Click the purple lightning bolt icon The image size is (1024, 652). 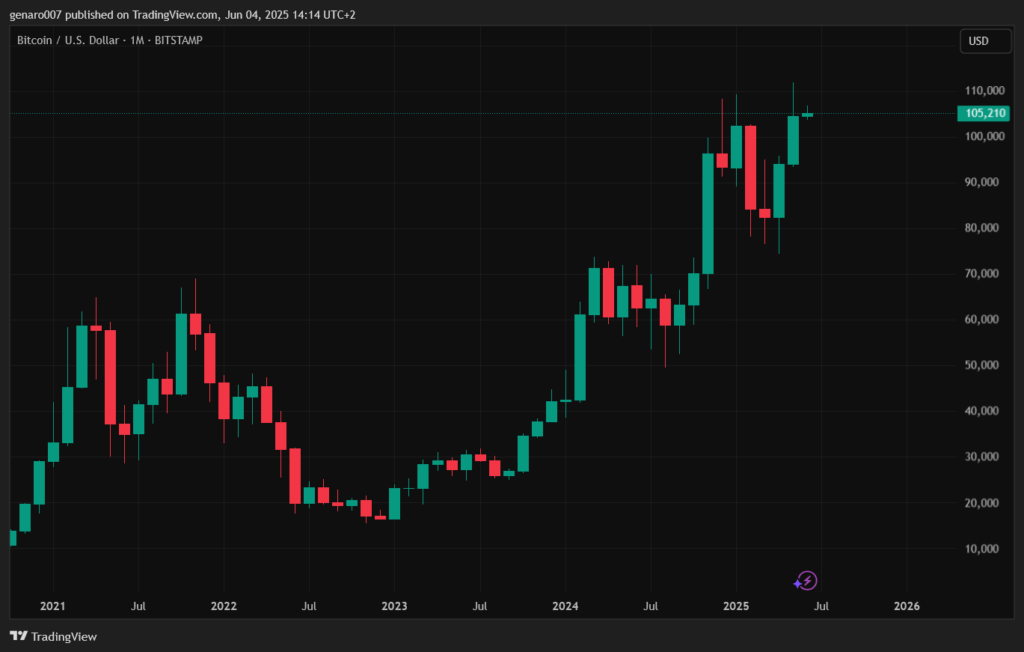806,580
